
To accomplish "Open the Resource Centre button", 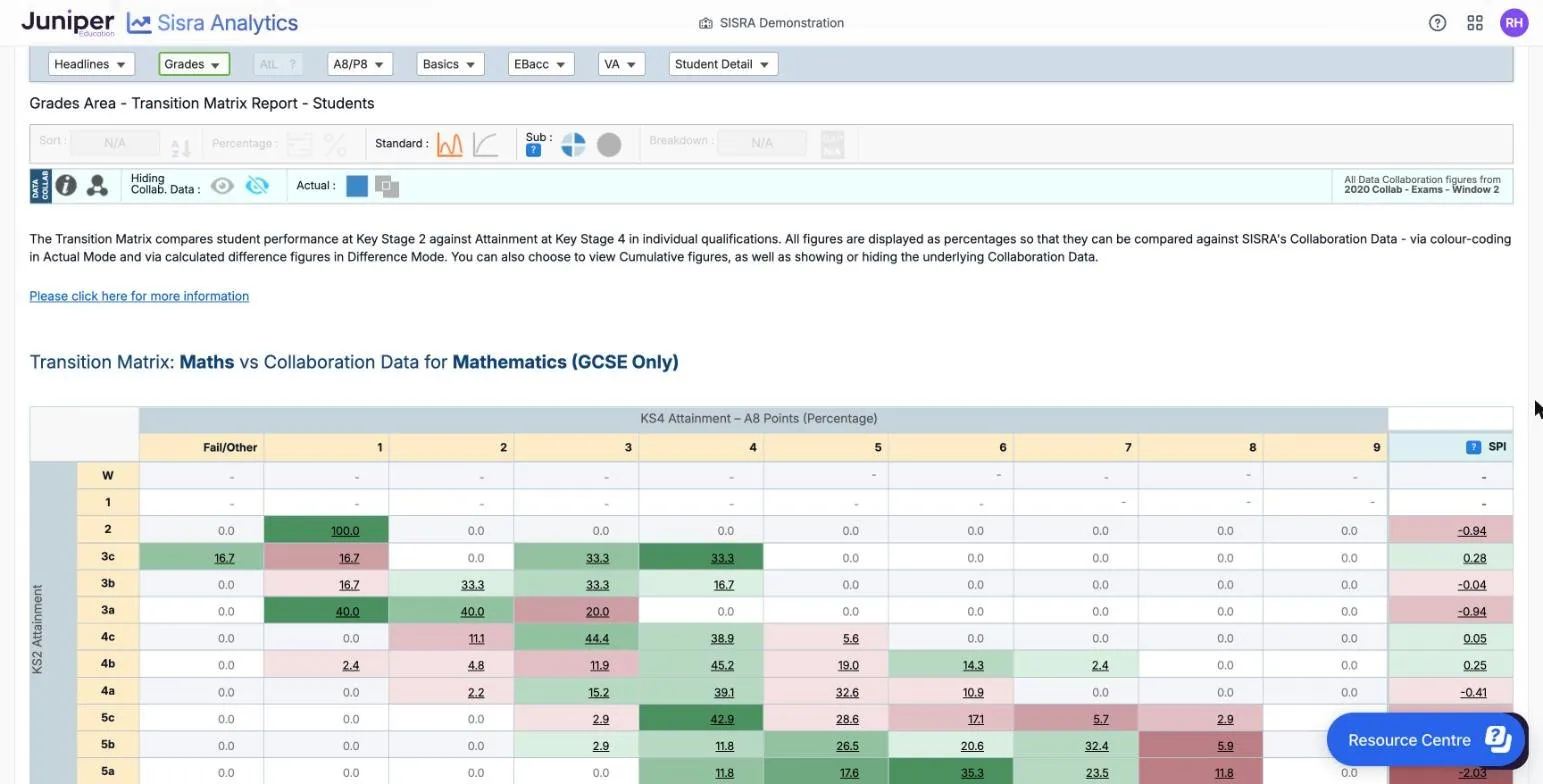I will pyautogui.click(x=1426, y=740).
